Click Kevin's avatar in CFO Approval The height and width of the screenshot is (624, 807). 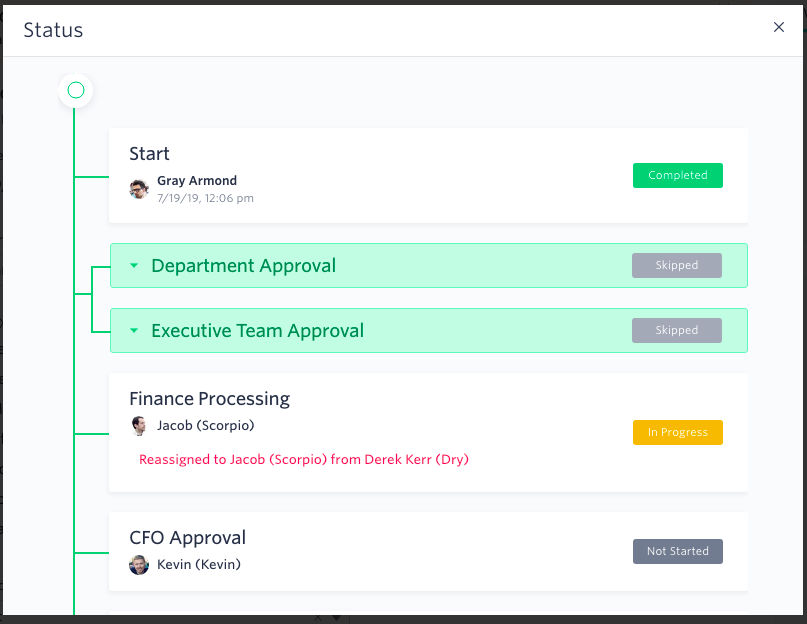tap(139, 565)
